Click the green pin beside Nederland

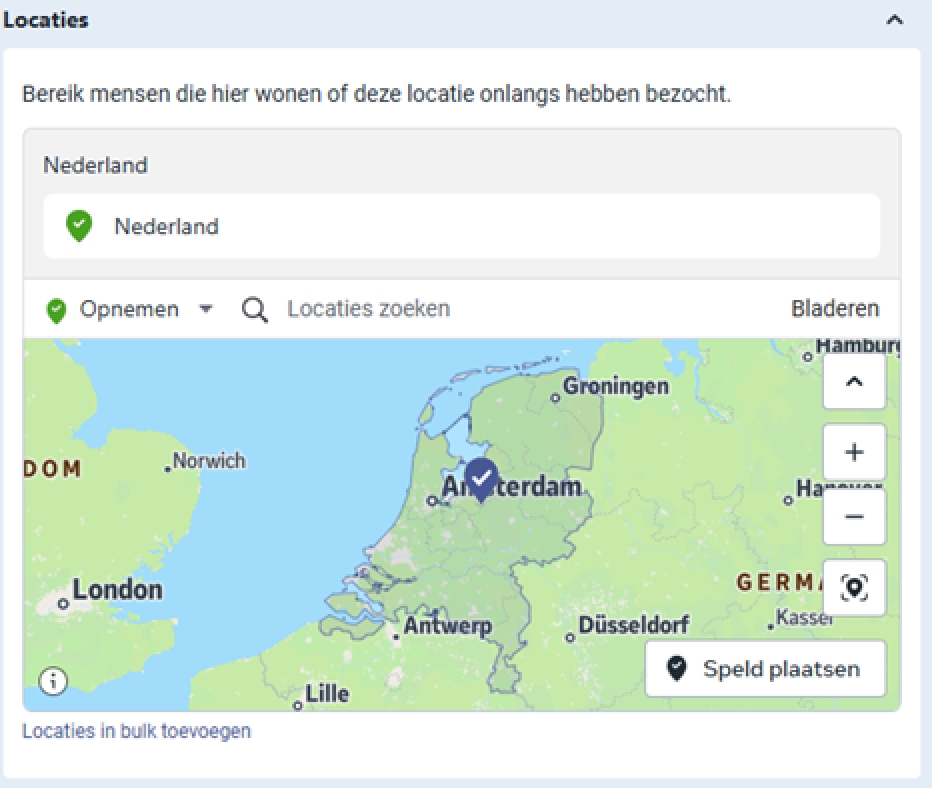coord(79,226)
